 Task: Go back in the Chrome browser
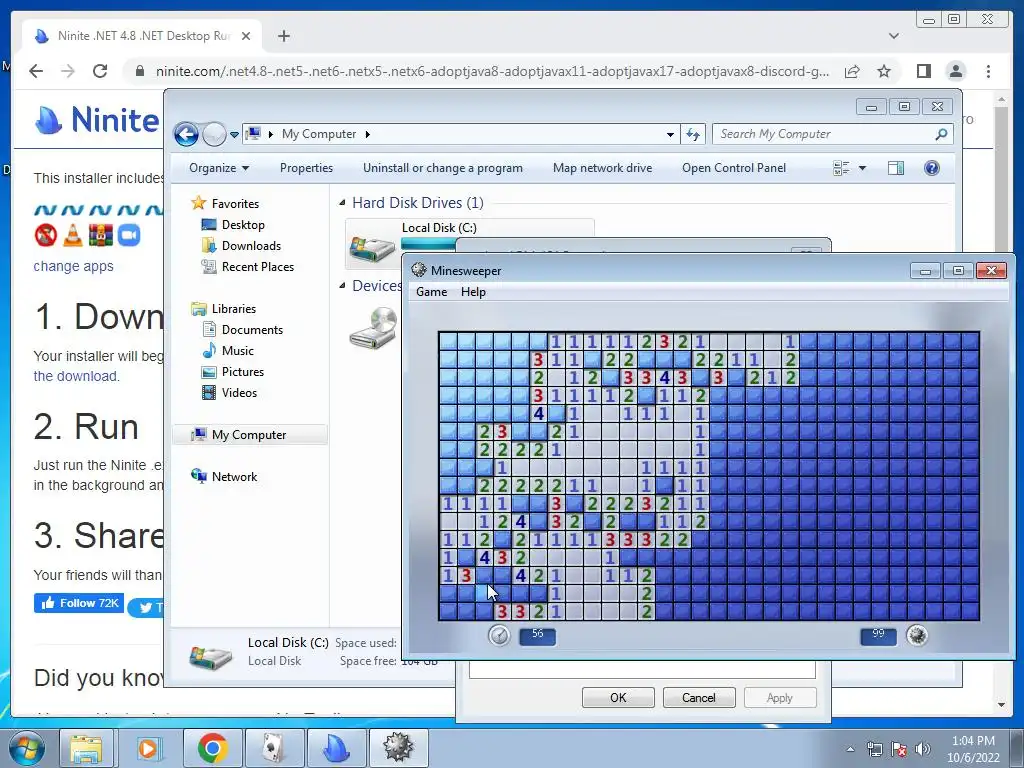pos(36,71)
